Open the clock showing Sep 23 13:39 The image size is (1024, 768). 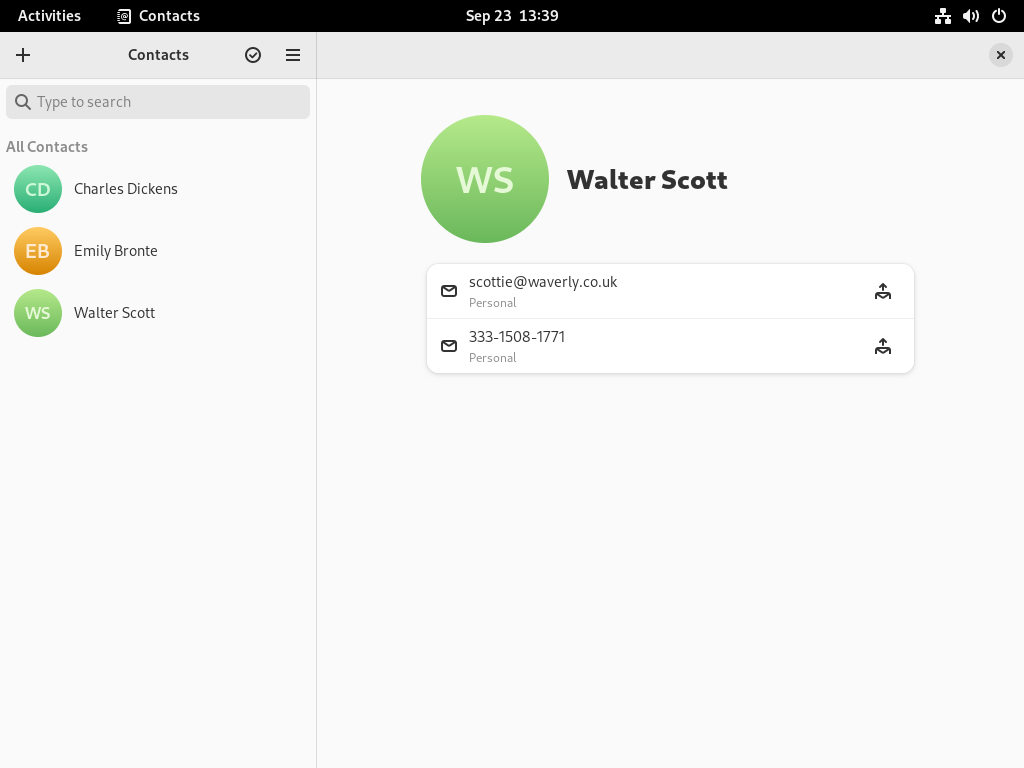click(512, 16)
